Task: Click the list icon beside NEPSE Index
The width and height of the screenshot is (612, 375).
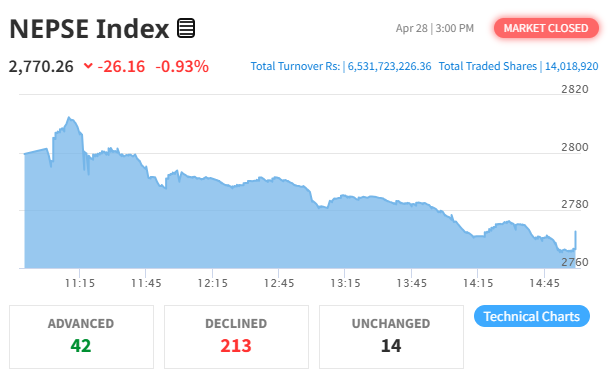Action: (x=186, y=28)
